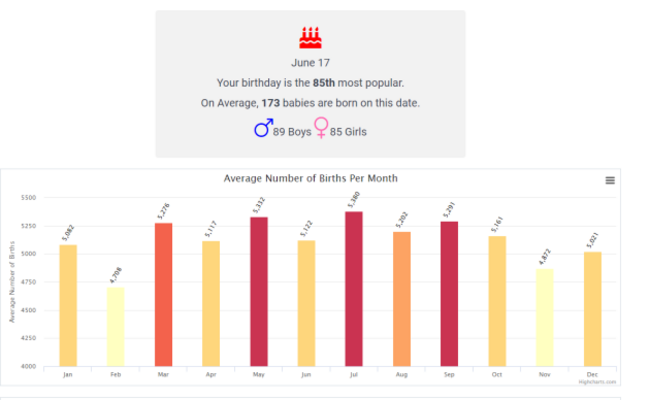Select the April births bar
The height and width of the screenshot is (400, 650).
(211, 303)
